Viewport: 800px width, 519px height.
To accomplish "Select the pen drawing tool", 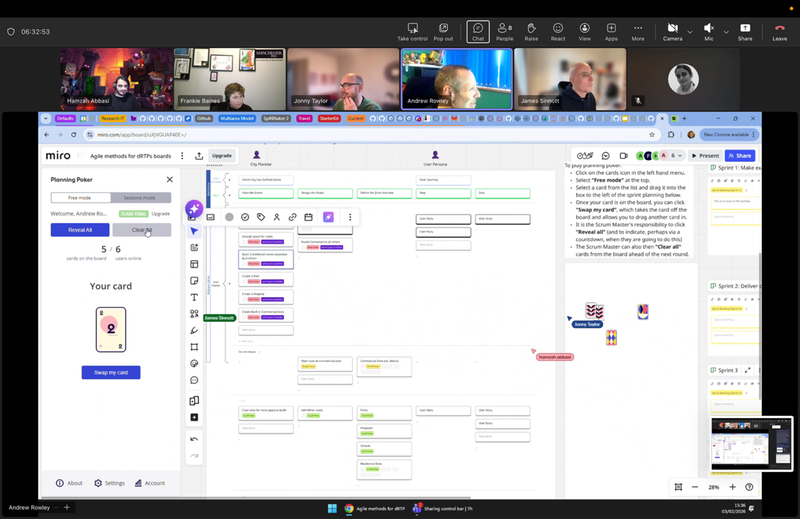I will pyautogui.click(x=194, y=330).
